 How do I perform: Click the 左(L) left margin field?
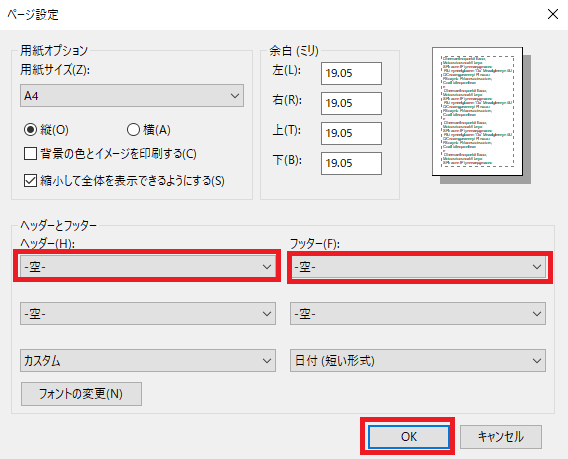351,73
